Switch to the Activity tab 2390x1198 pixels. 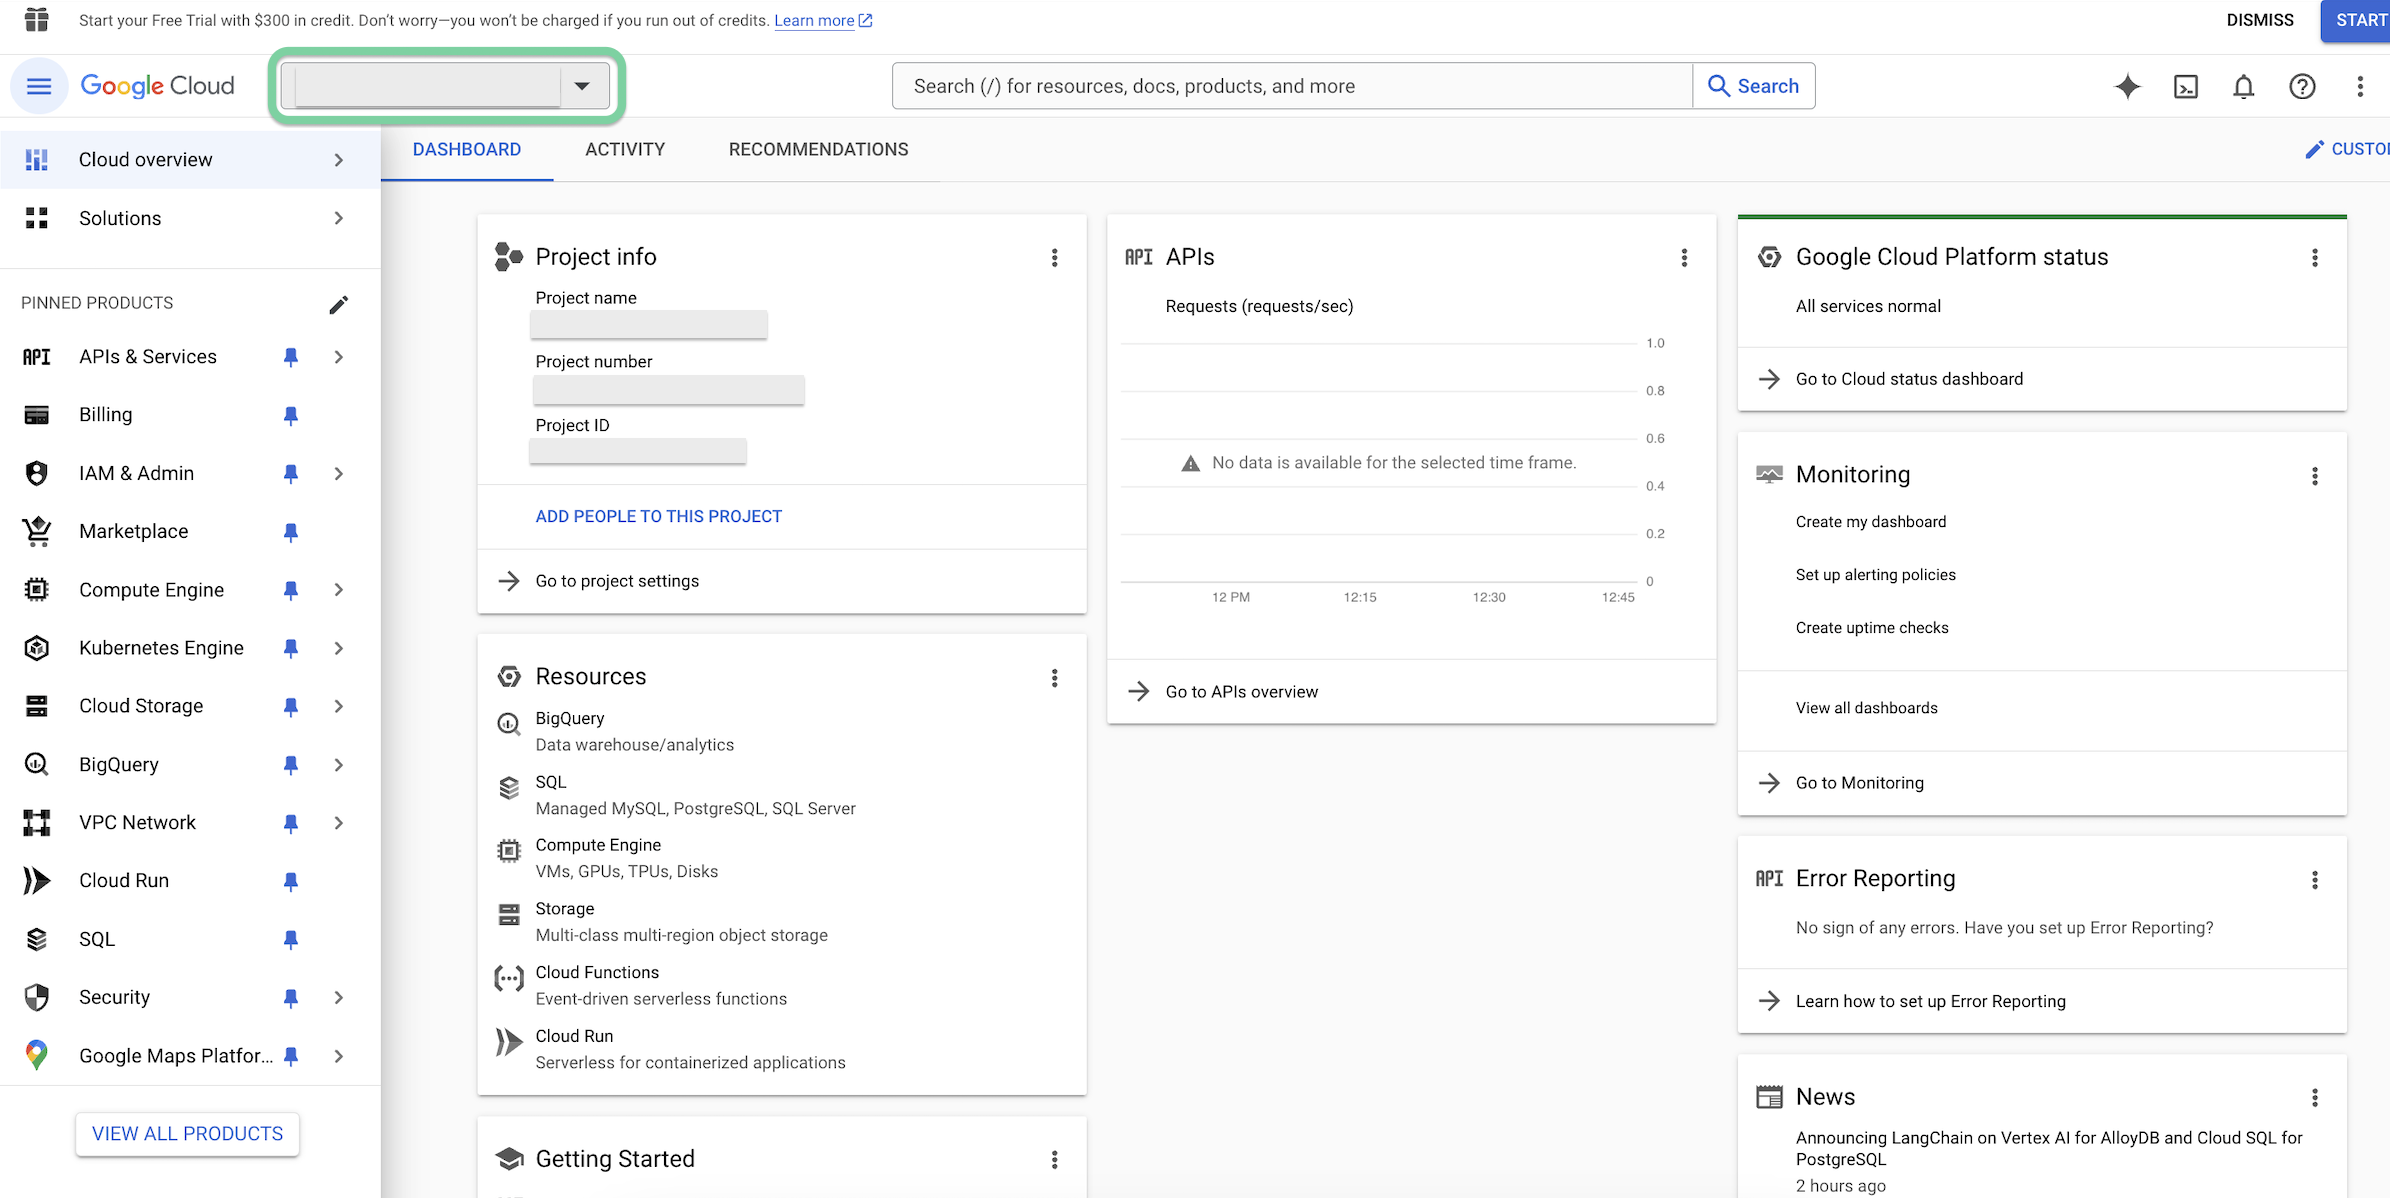[625, 149]
